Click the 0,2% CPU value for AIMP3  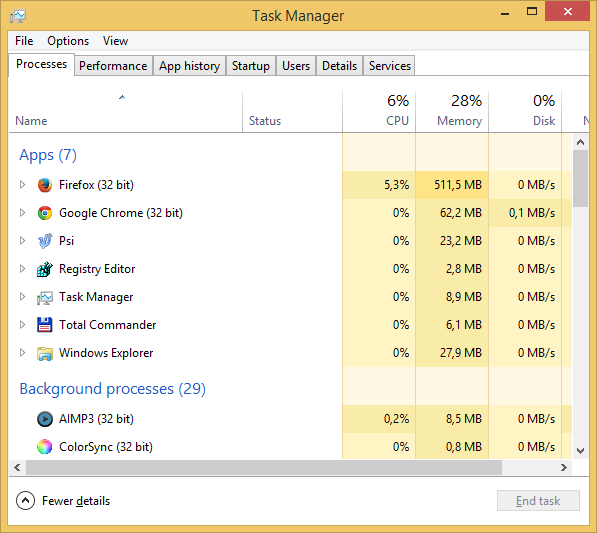click(396, 419)
